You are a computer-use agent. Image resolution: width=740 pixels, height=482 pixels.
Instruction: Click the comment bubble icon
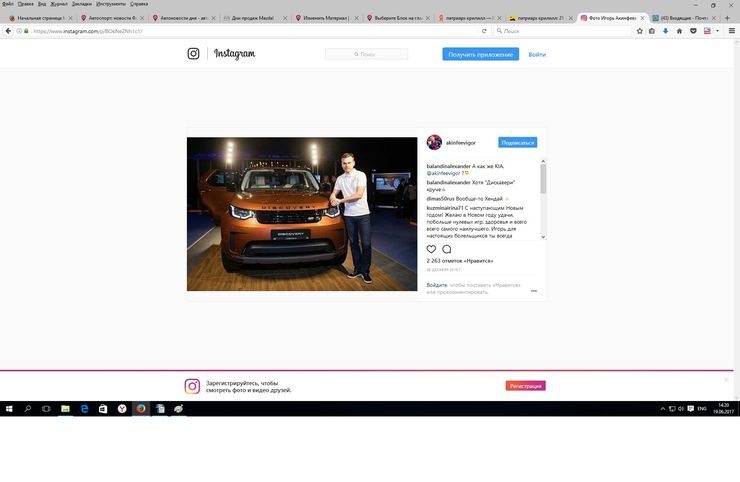[446, 249]
